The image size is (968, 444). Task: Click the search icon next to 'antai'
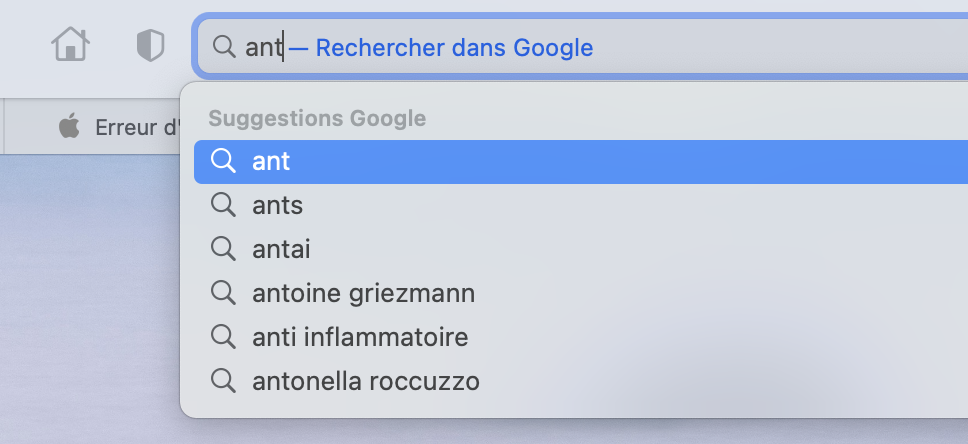[x=223, y=249]
